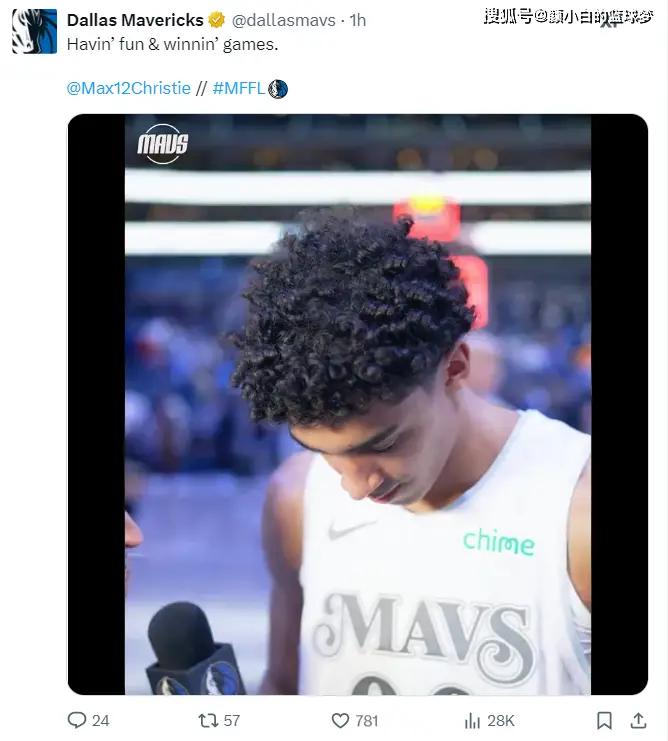The image size is (668, 741).
Task: Click the tweet text Havin' fun & winnin' games
Action: coord(172,44)
